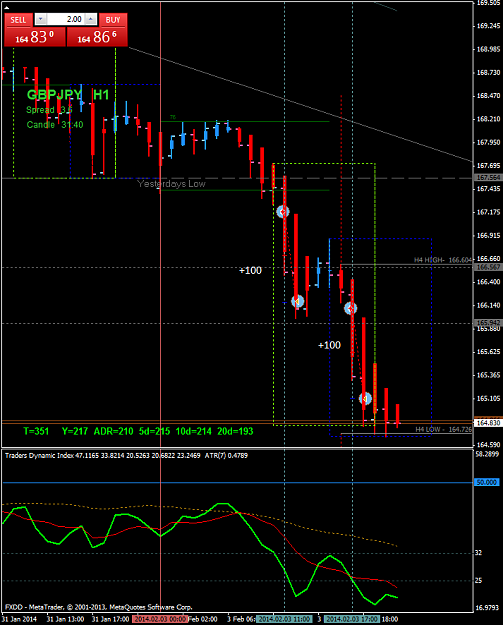Click the red 2014.02.03 00:00 time marker
The width and height of the screenshot is (503, 625).
pos(160,619)
